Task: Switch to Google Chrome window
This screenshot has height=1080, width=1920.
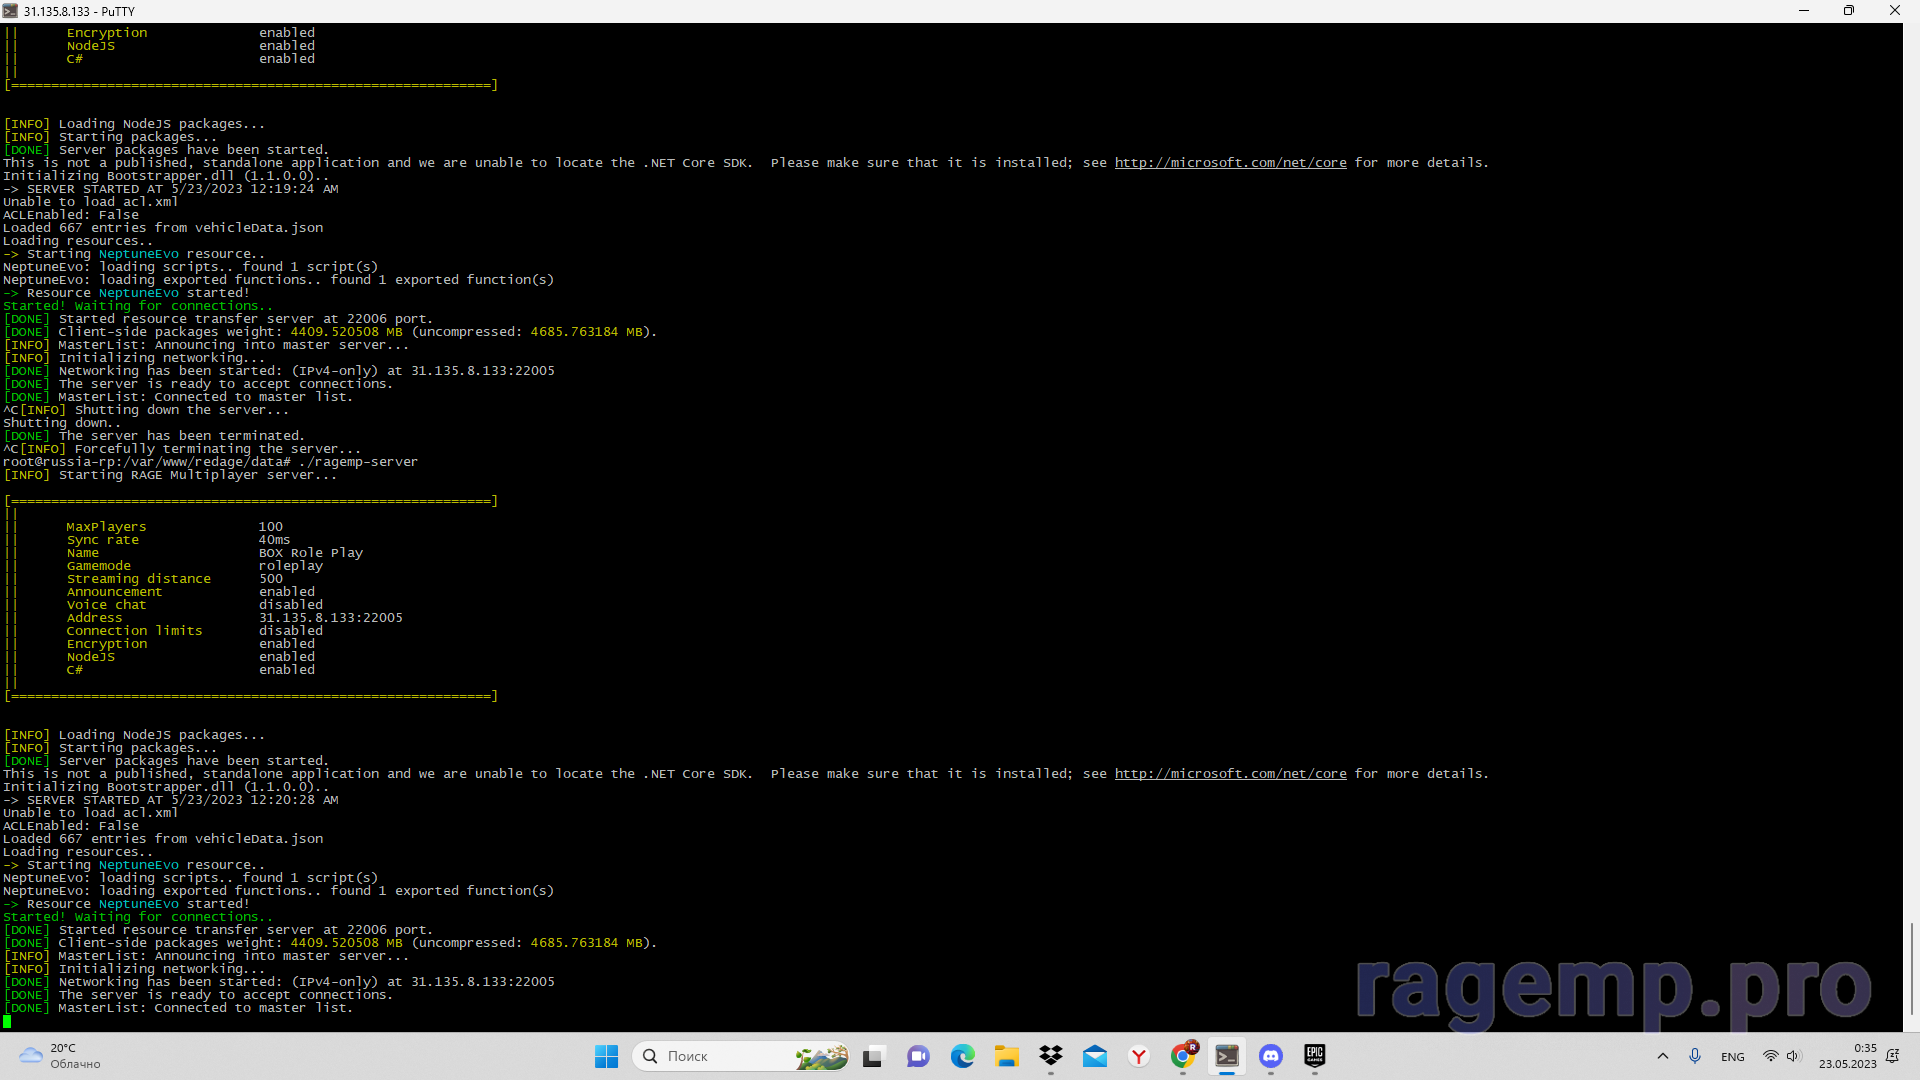Action: click(x=1183, y=1056)
